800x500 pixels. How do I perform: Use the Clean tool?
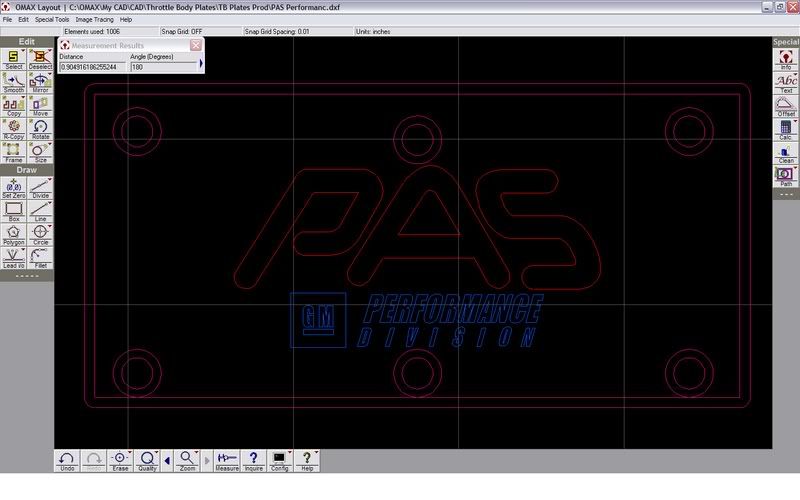coord(786,152)
